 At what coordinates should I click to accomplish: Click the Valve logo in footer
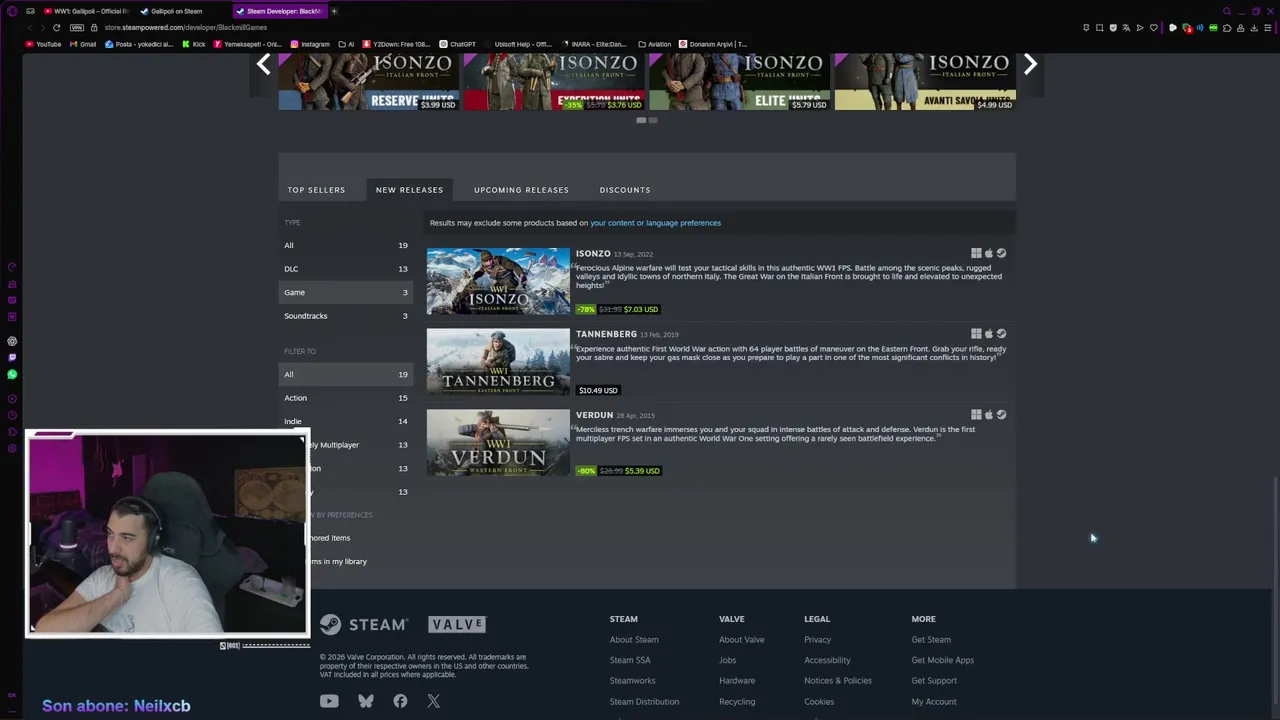pos(457,624)
